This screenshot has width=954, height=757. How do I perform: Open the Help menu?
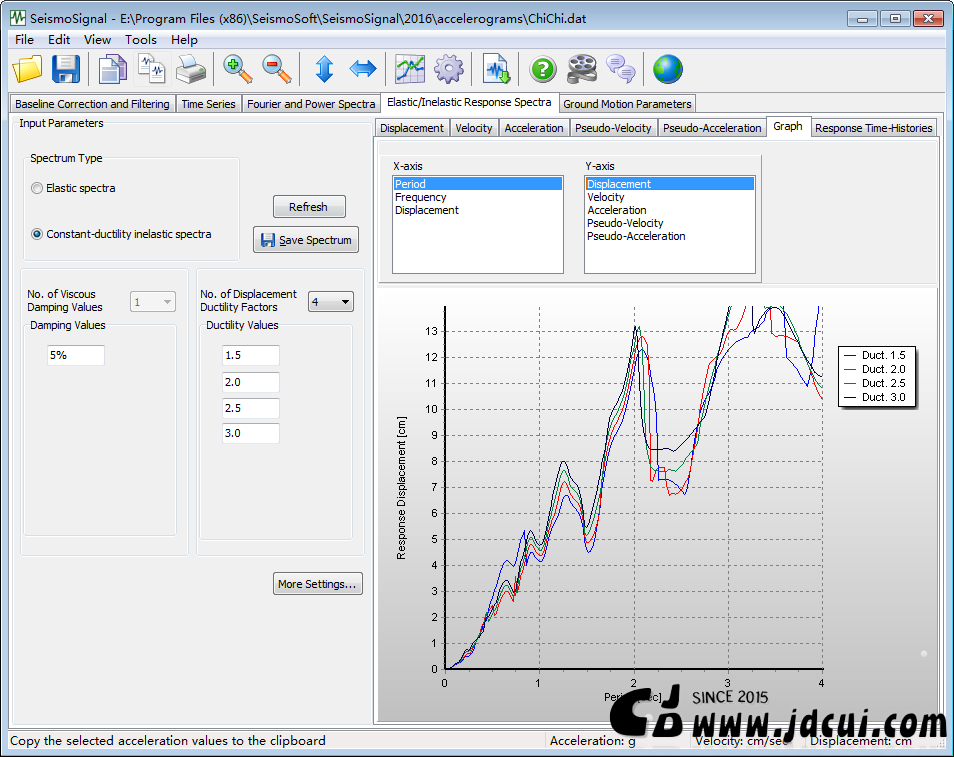184,40
